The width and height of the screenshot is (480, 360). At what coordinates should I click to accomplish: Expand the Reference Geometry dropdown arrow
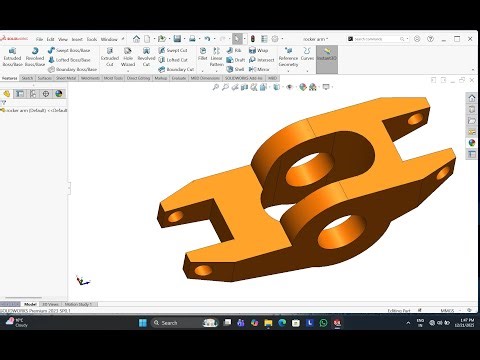[x=288, y=71]
